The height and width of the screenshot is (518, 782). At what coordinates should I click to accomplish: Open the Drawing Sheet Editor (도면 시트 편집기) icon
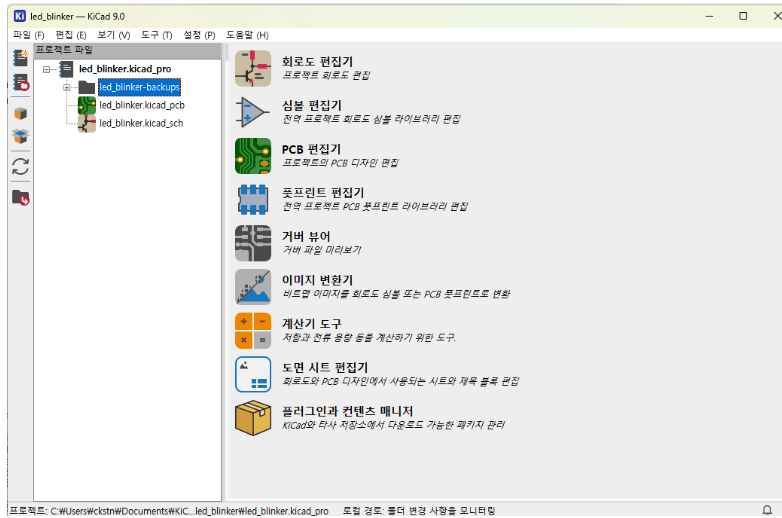tap(253, 374)
